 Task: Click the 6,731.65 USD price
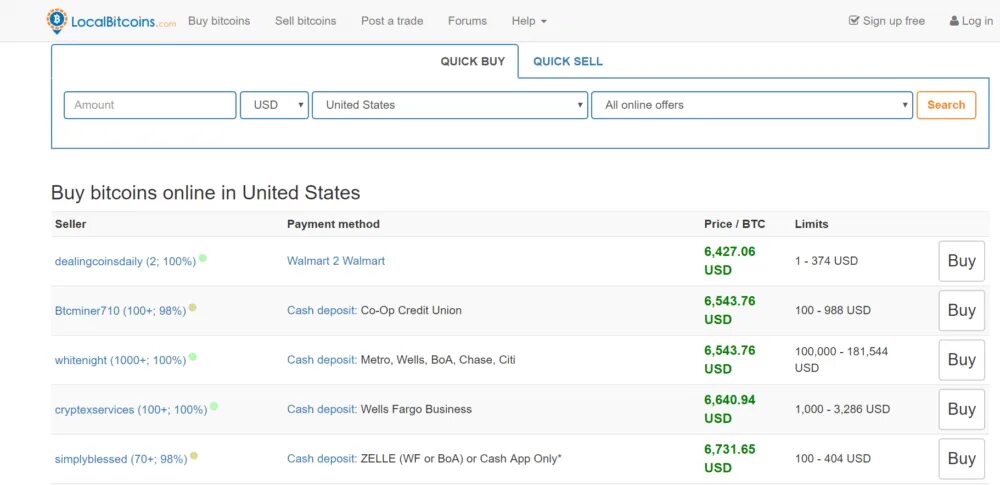pos(730,459)
